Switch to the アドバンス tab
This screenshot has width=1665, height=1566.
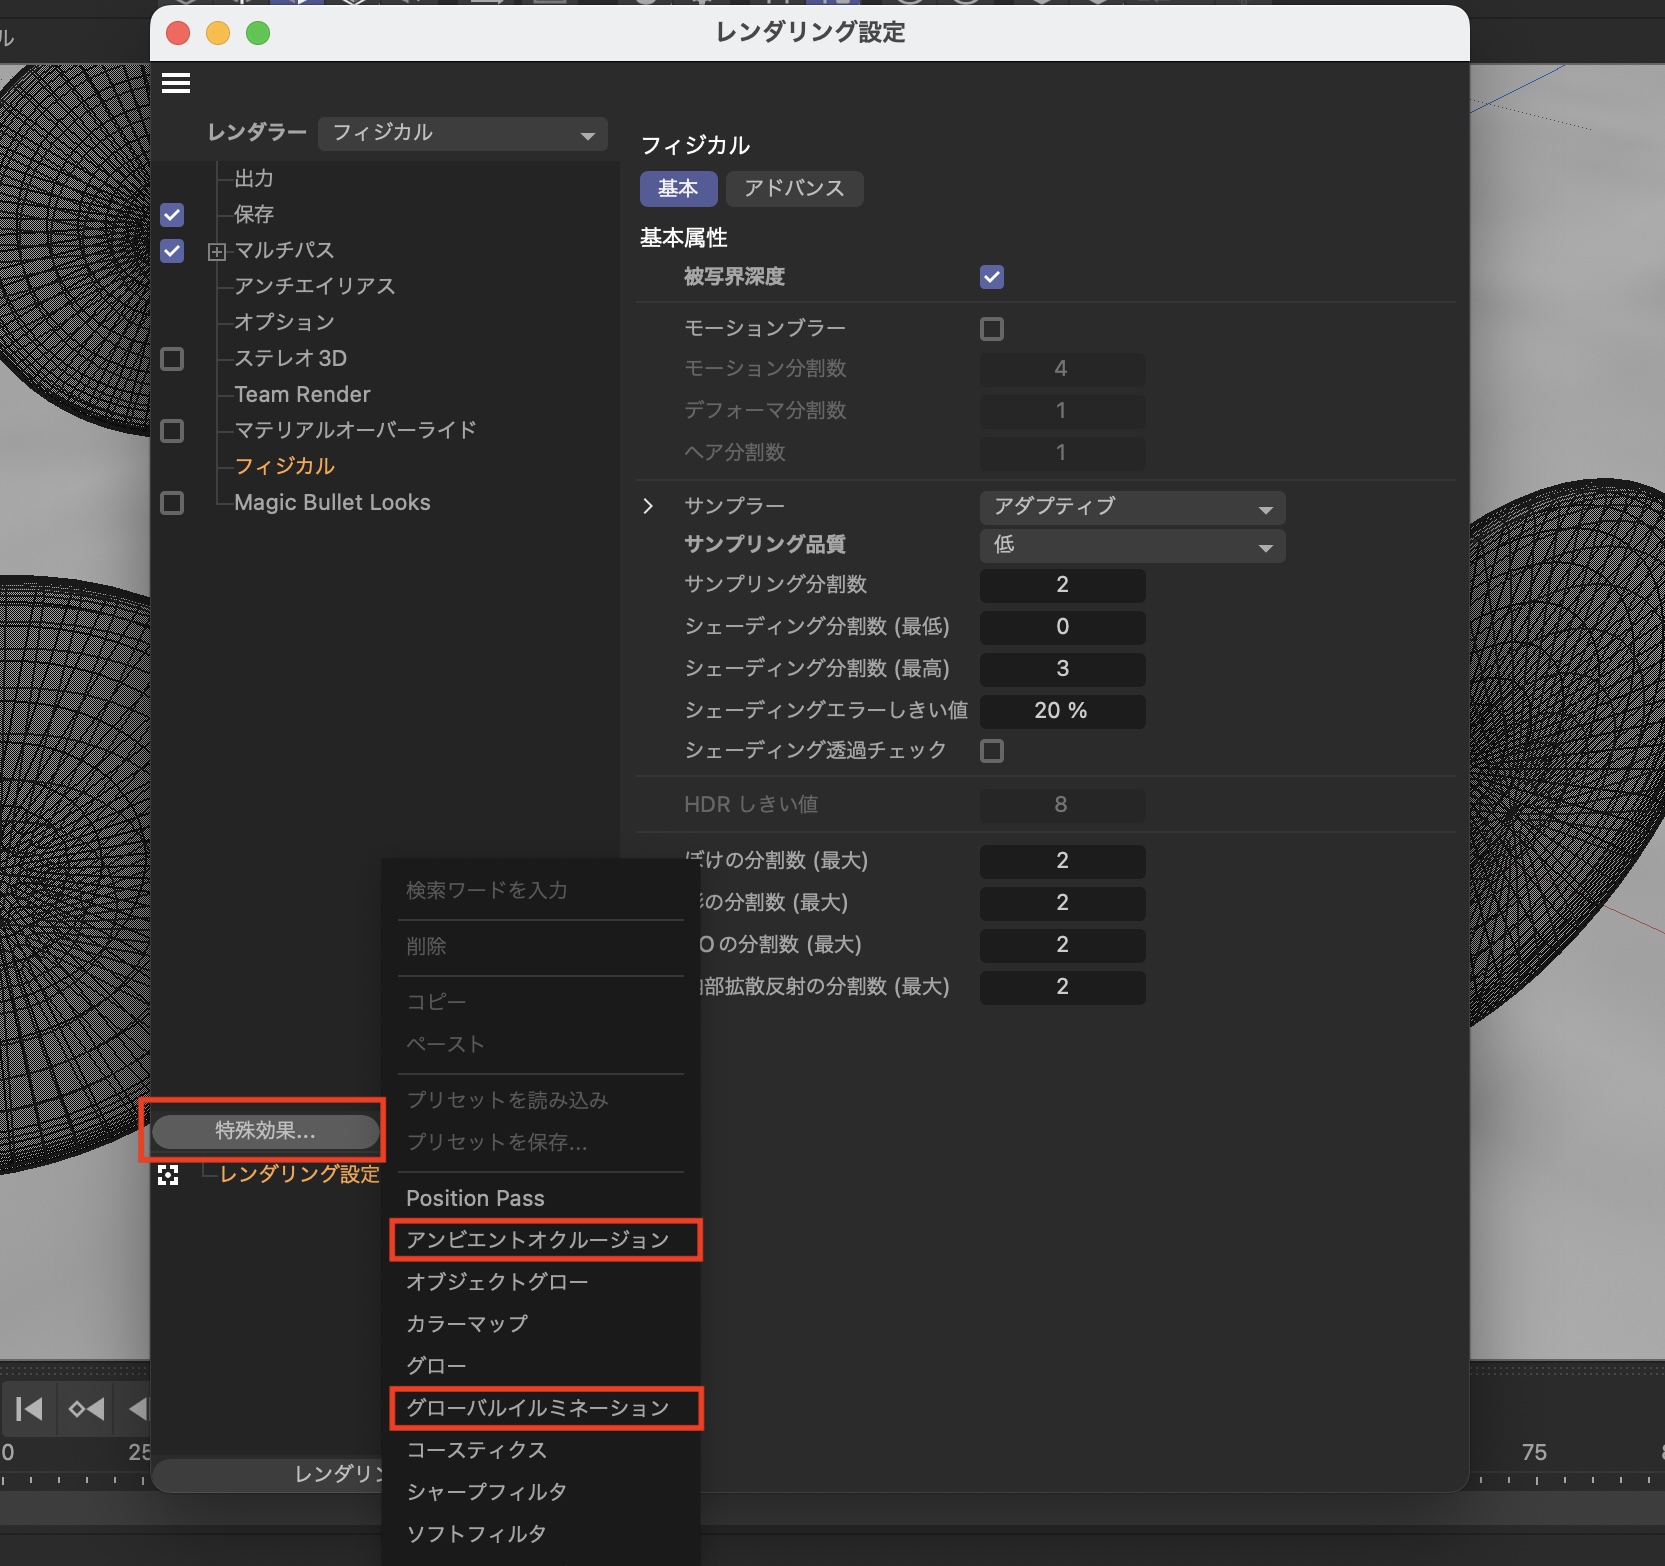point(794,189)
